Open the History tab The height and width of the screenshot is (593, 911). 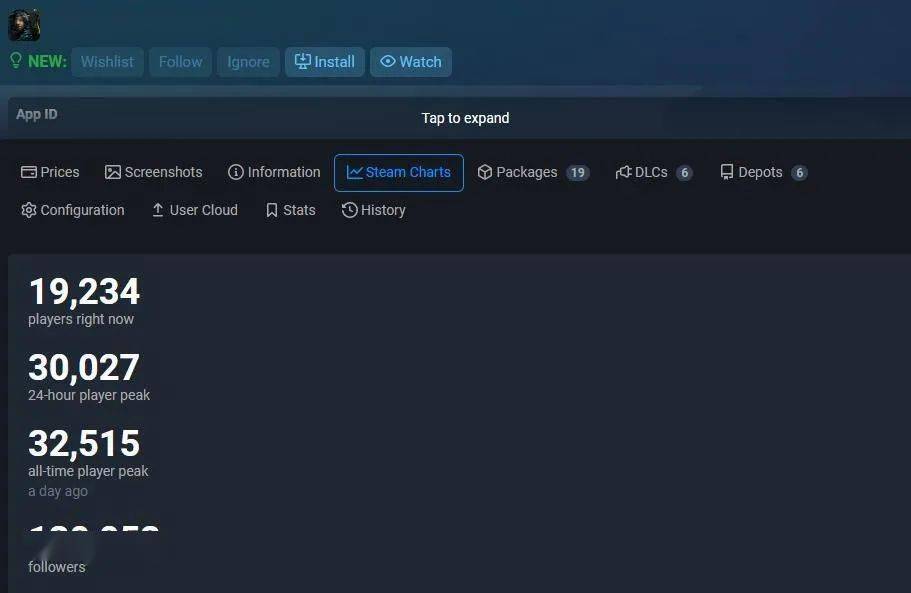click(x=375, y=210)
